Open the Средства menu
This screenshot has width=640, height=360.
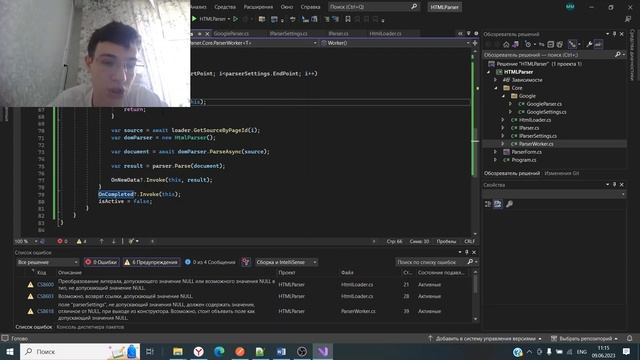click(225, 7)
